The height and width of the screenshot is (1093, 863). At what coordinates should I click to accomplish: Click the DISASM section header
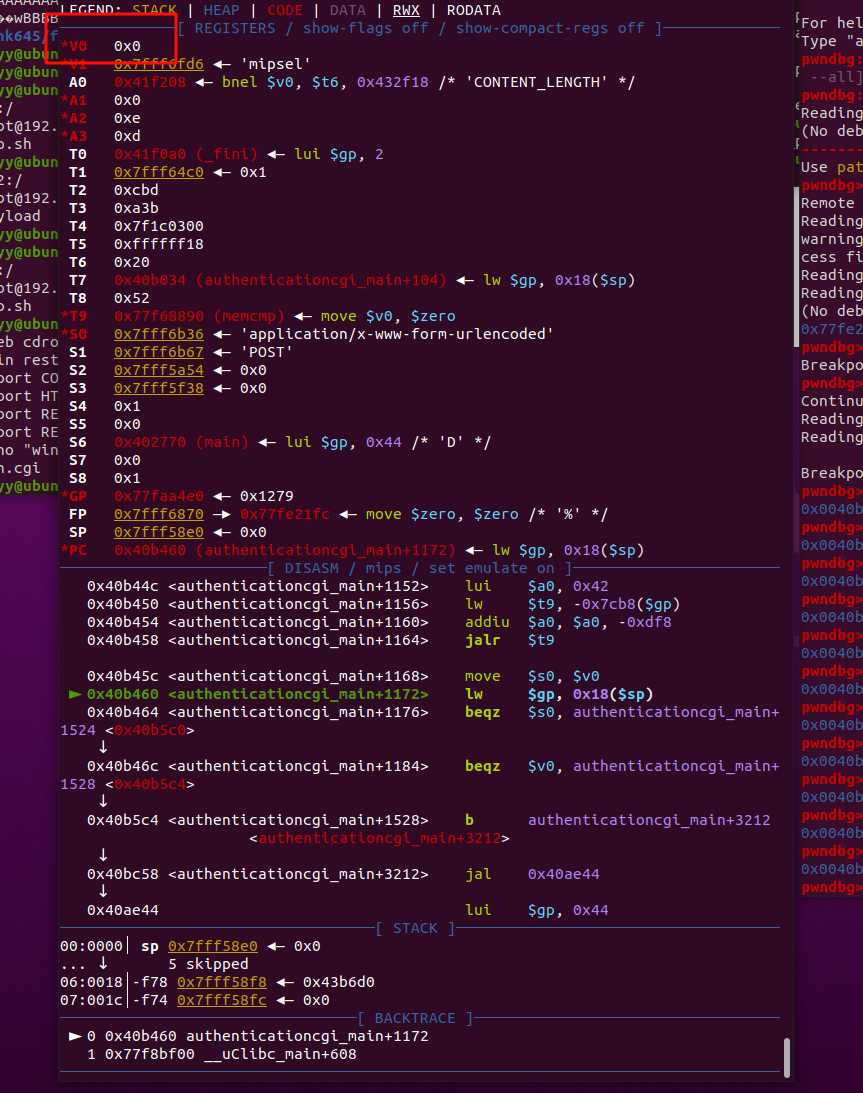point(420,569)
